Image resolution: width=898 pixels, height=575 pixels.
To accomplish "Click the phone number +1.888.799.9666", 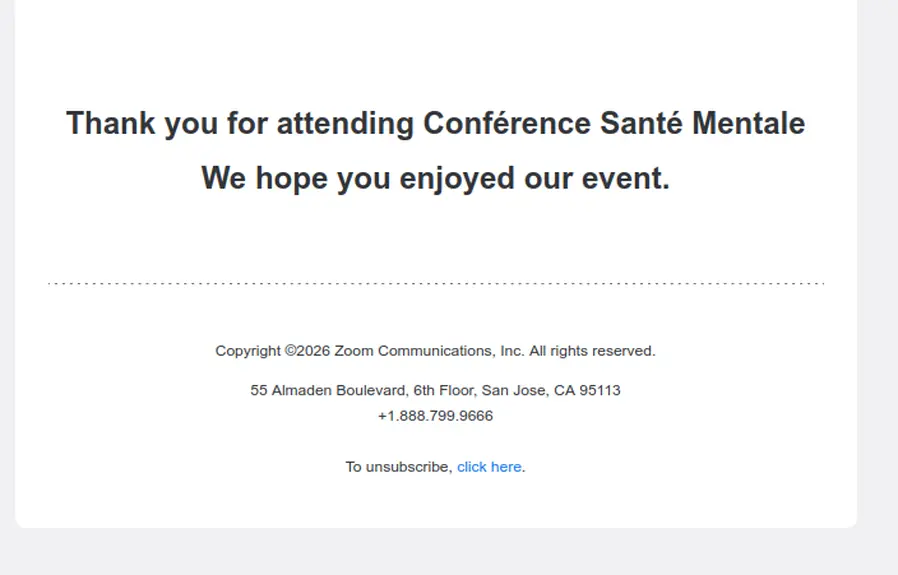I will click(x=435, y=416).
